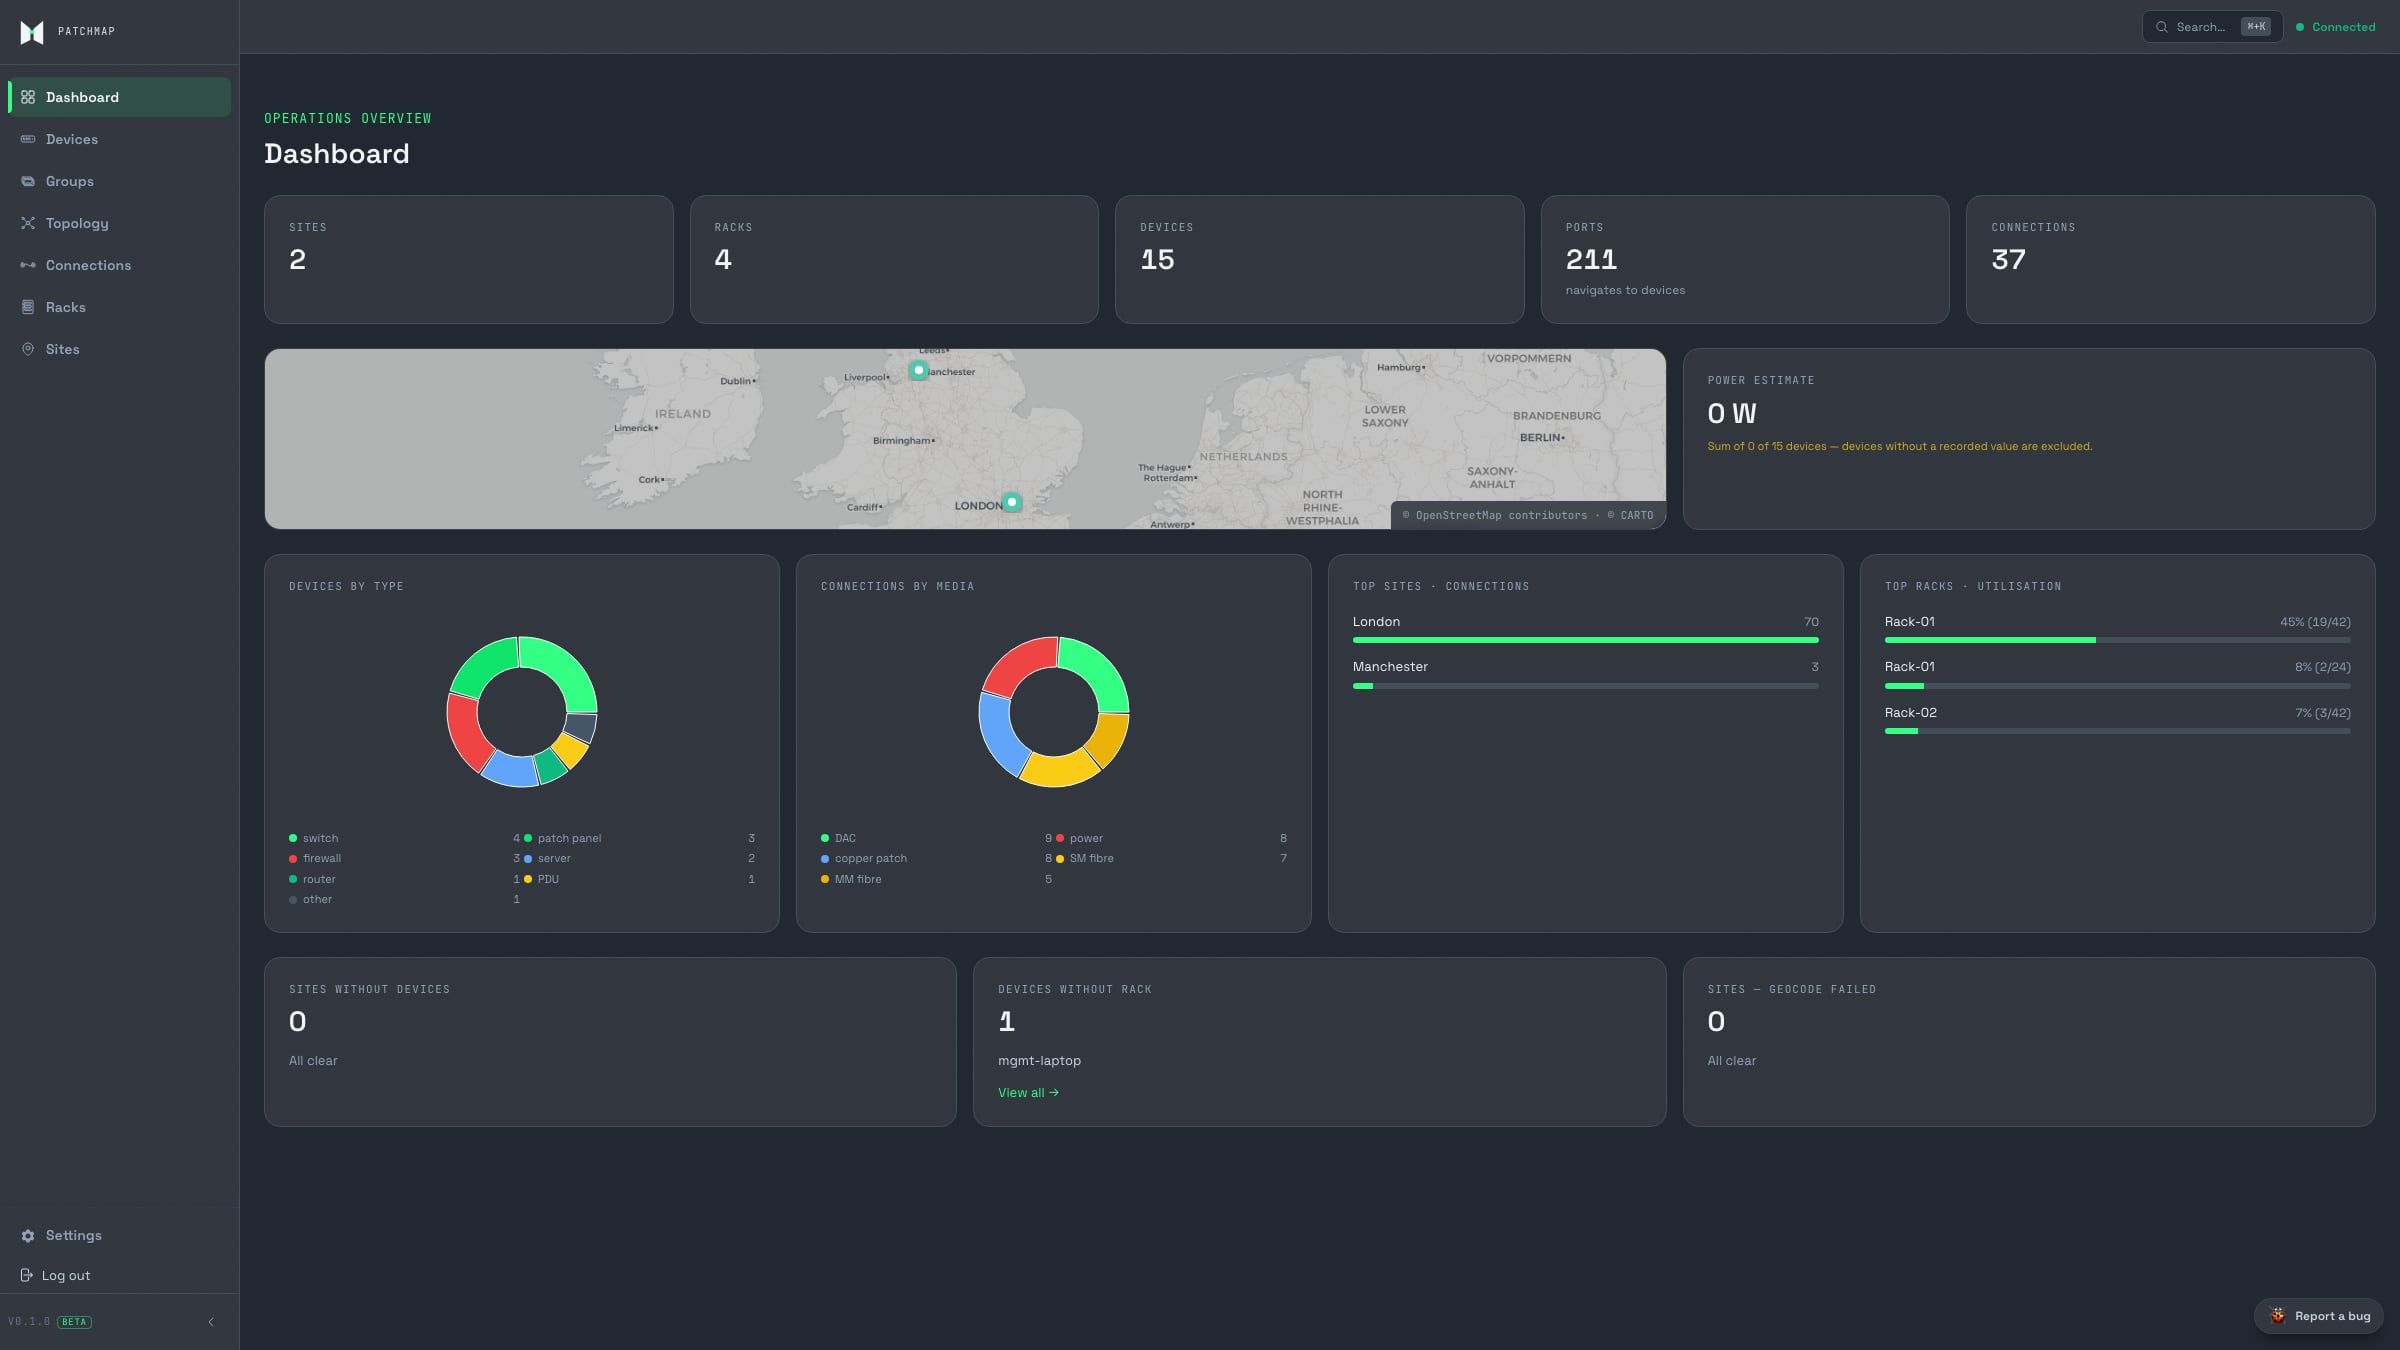2400x1350 pixels.
Task: Go to the Topology page
Action: [119, 223]
